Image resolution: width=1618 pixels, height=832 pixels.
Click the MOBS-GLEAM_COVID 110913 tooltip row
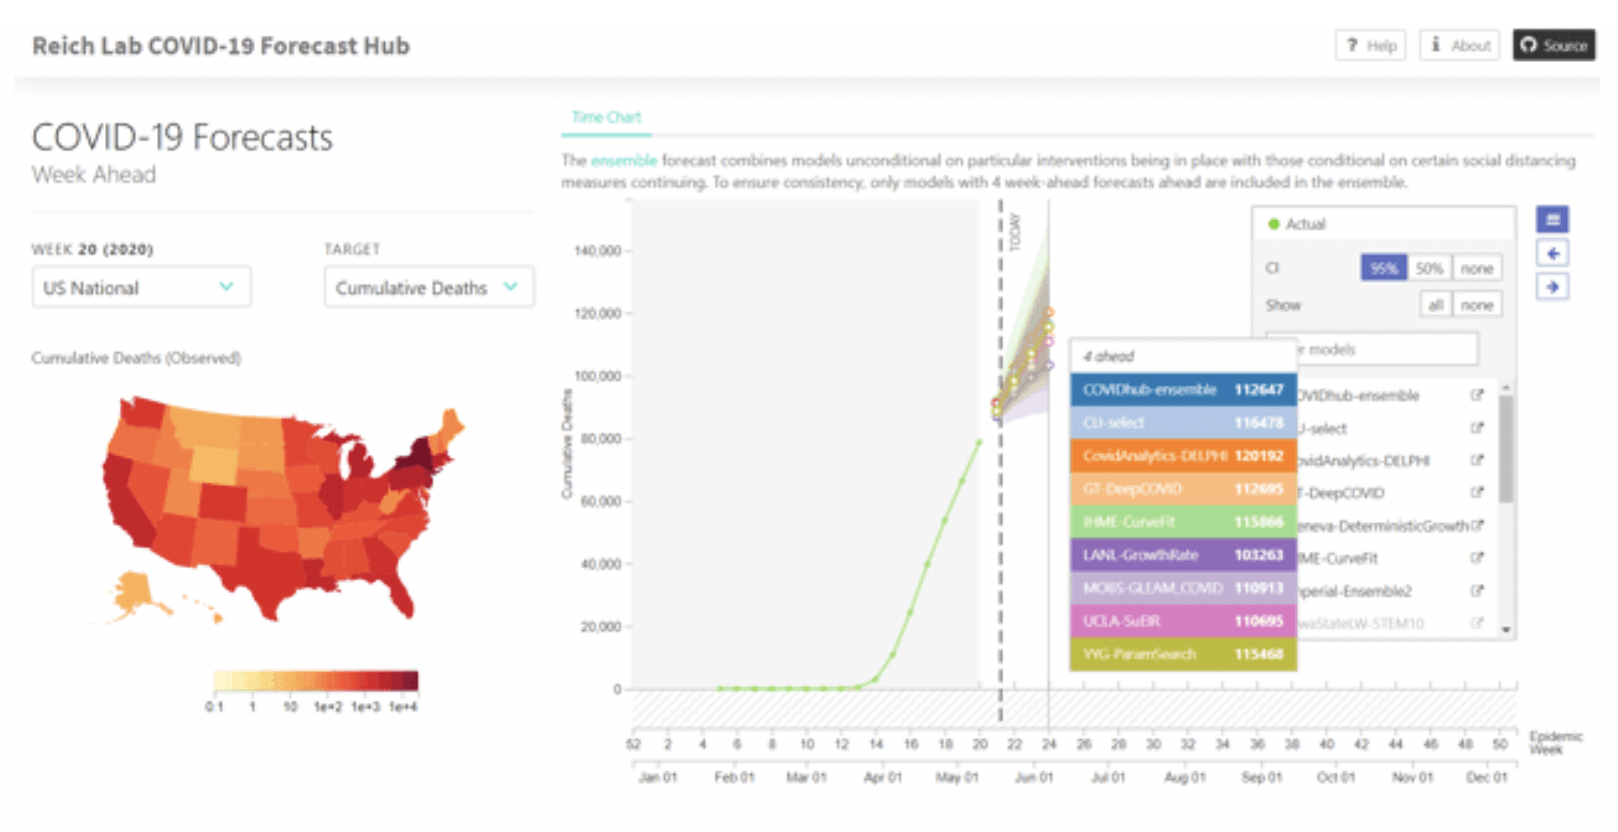[x=1183, y=588]
